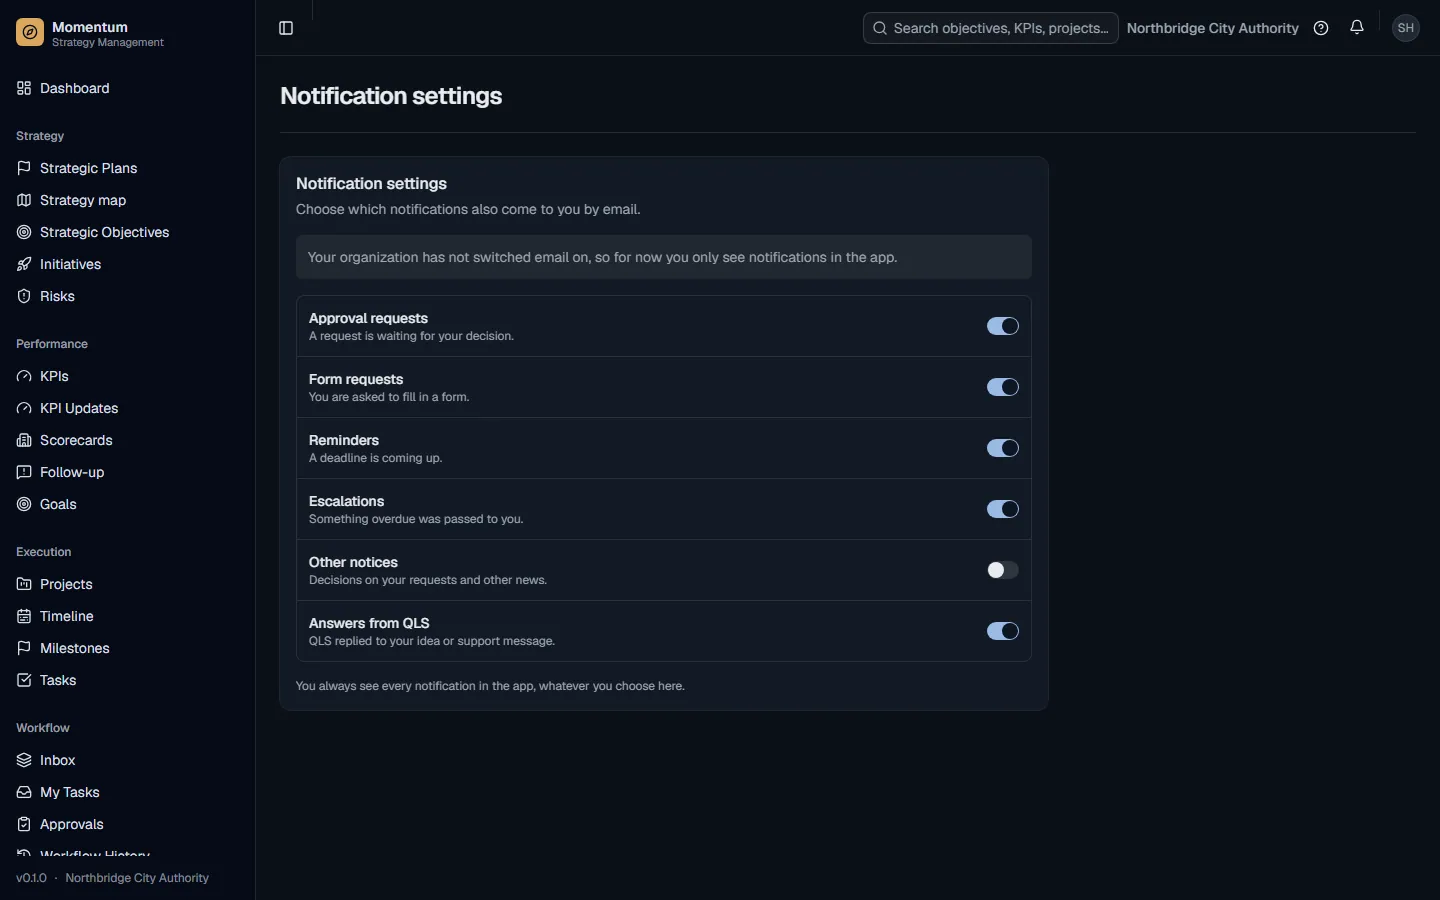Image resolution: width=1440 pixels, height=900 pixels.
Task: Collapse the sidebar with panel icon
Action: 286,28
